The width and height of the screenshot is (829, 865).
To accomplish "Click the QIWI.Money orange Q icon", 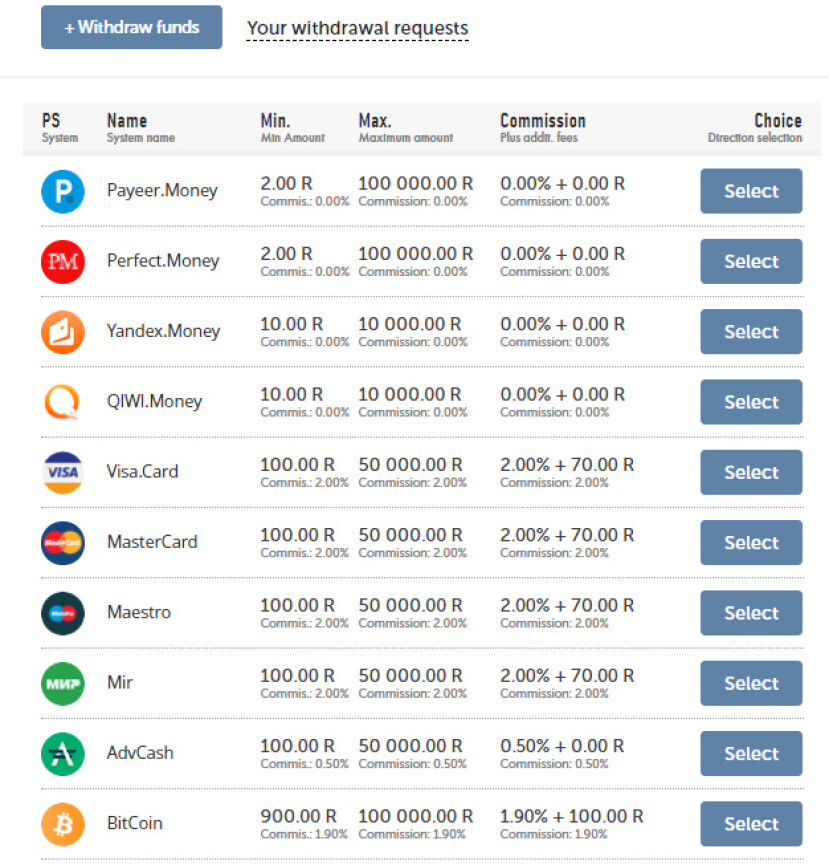I will point(63,402).
